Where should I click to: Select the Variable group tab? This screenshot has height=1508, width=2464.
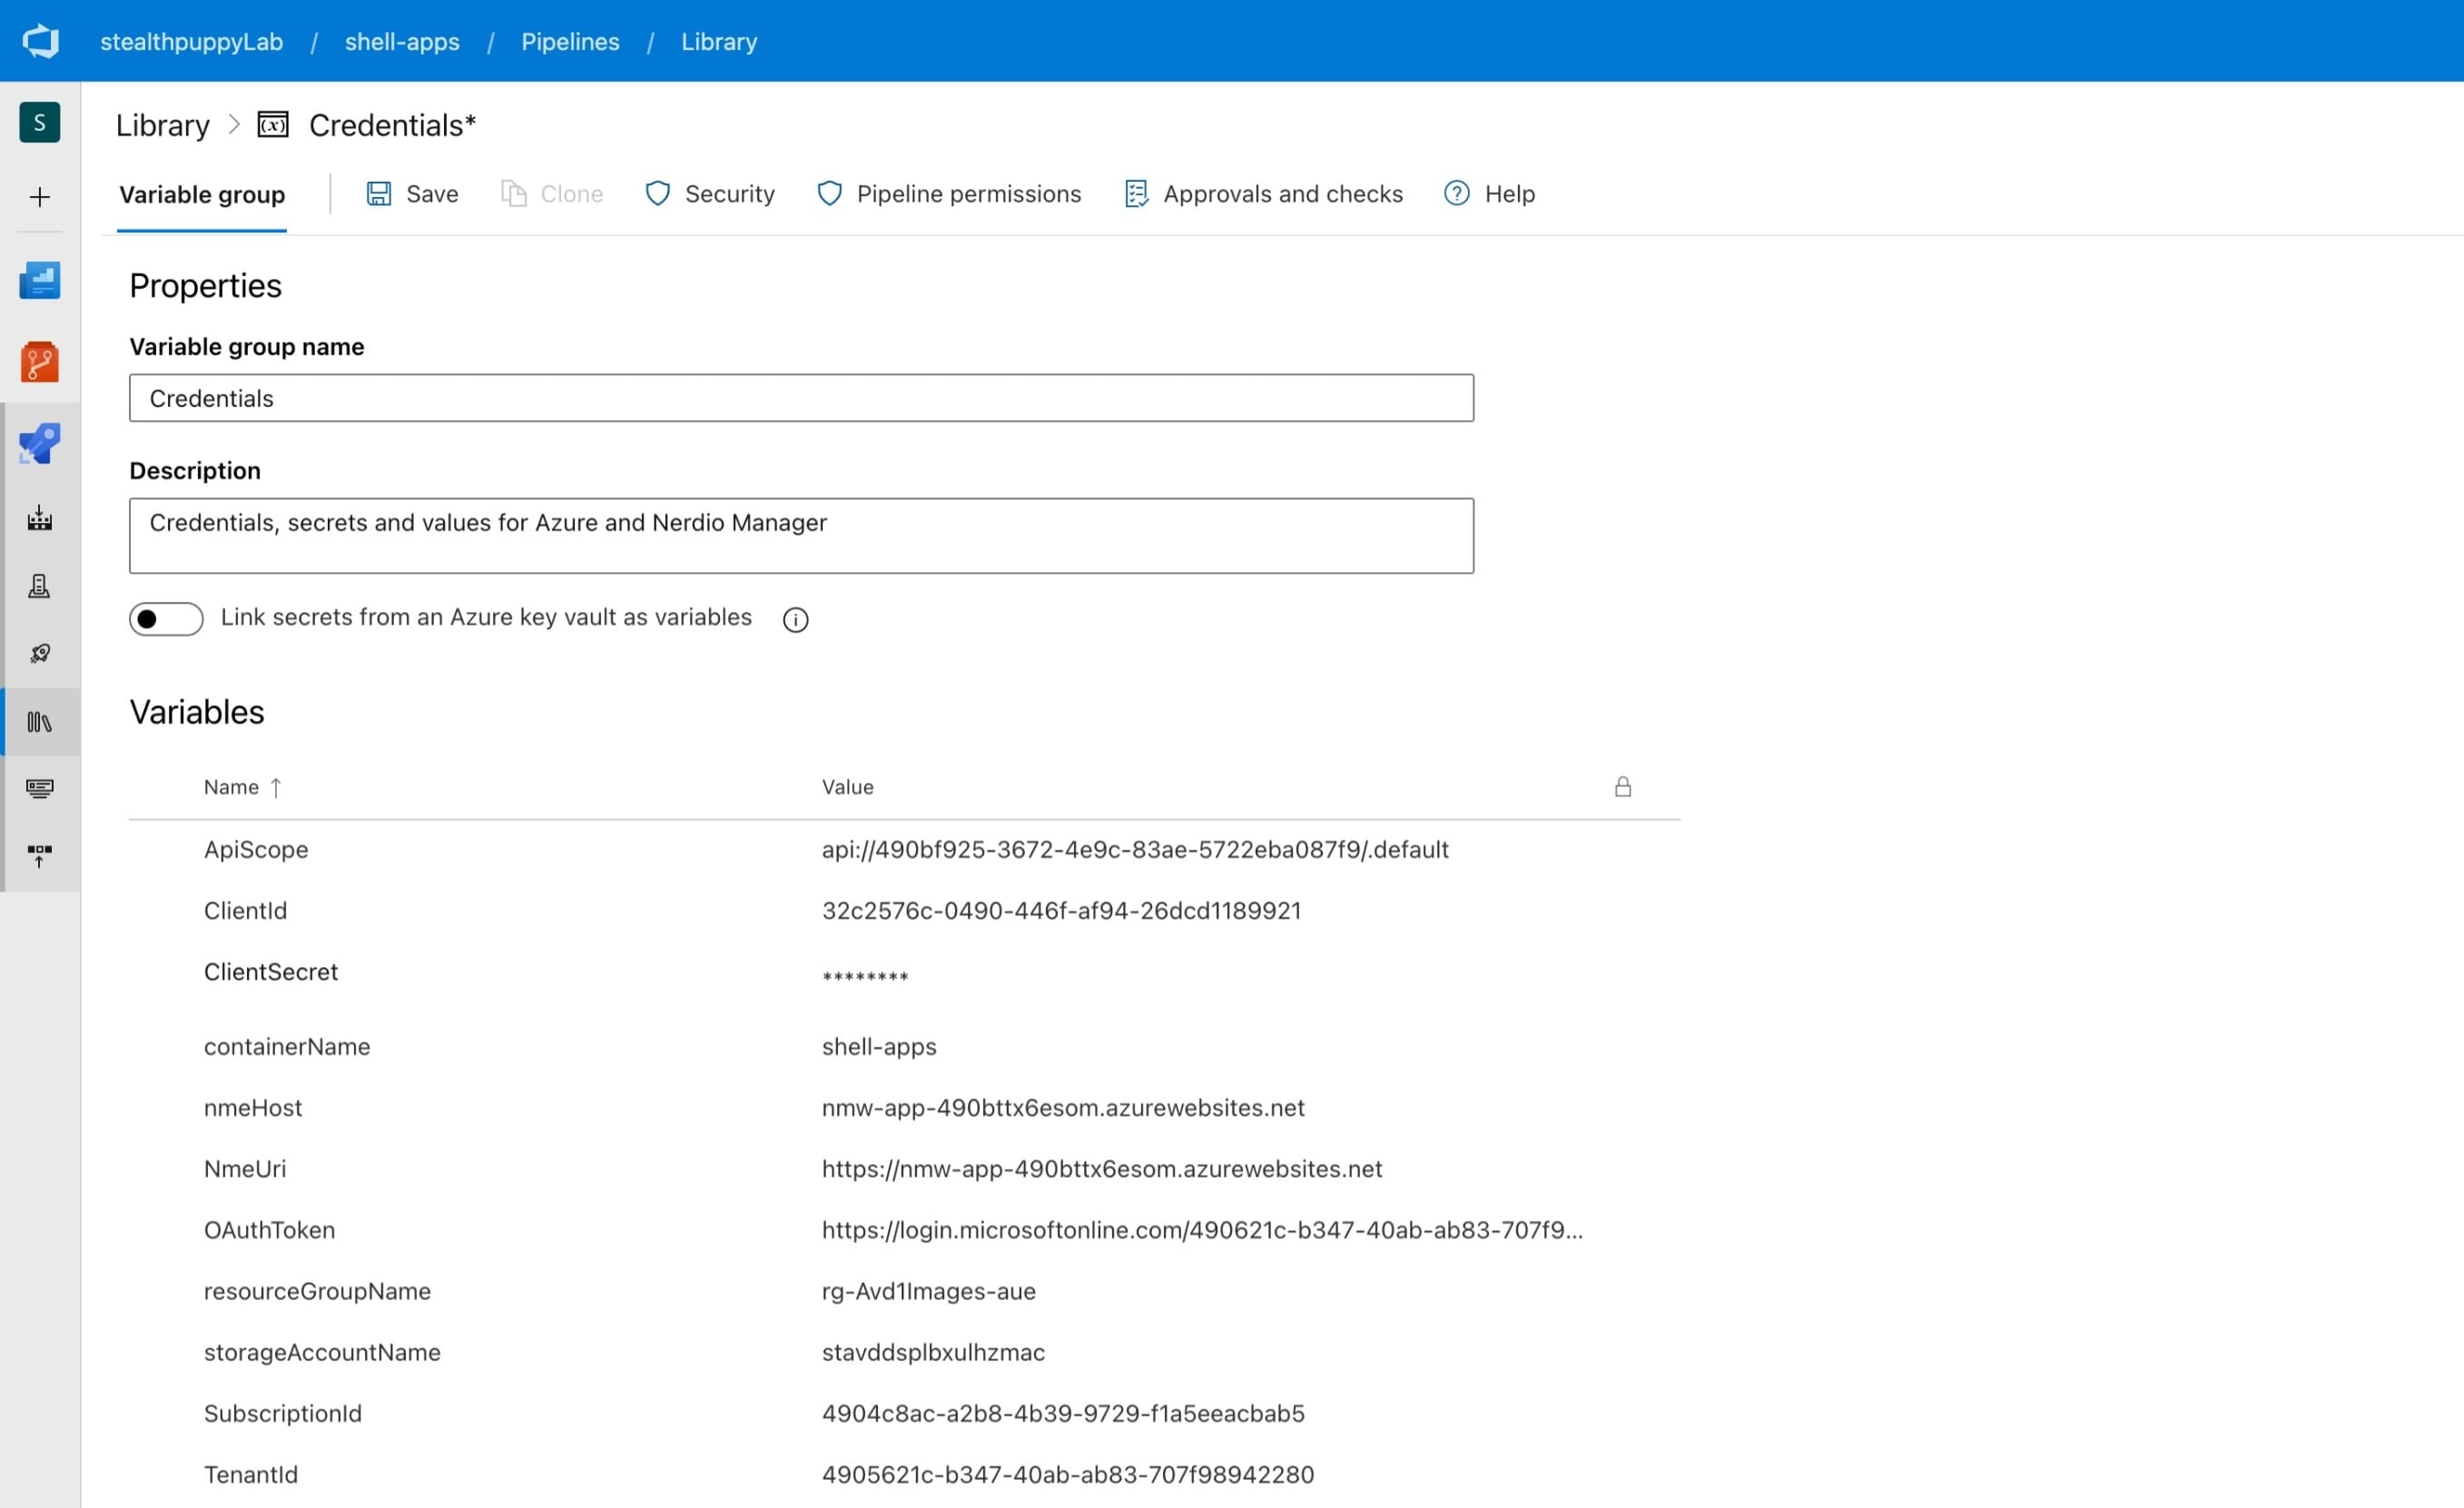pyautogui.click(x=202, y=194)
